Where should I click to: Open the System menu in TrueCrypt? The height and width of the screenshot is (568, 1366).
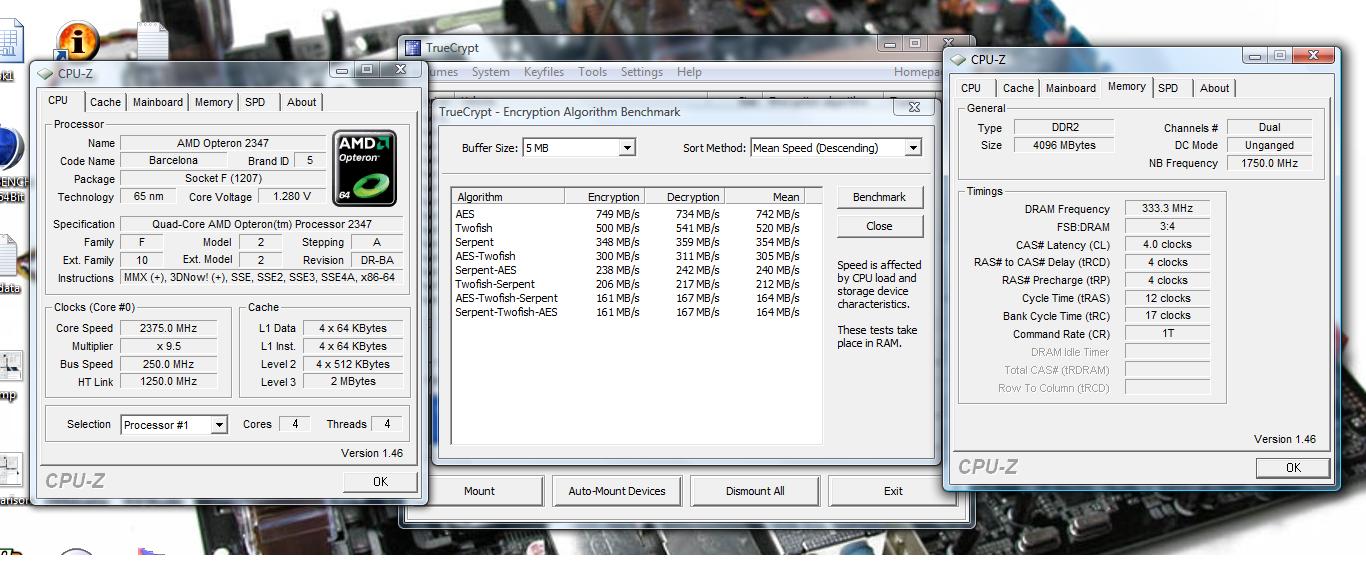pos(491,72)
